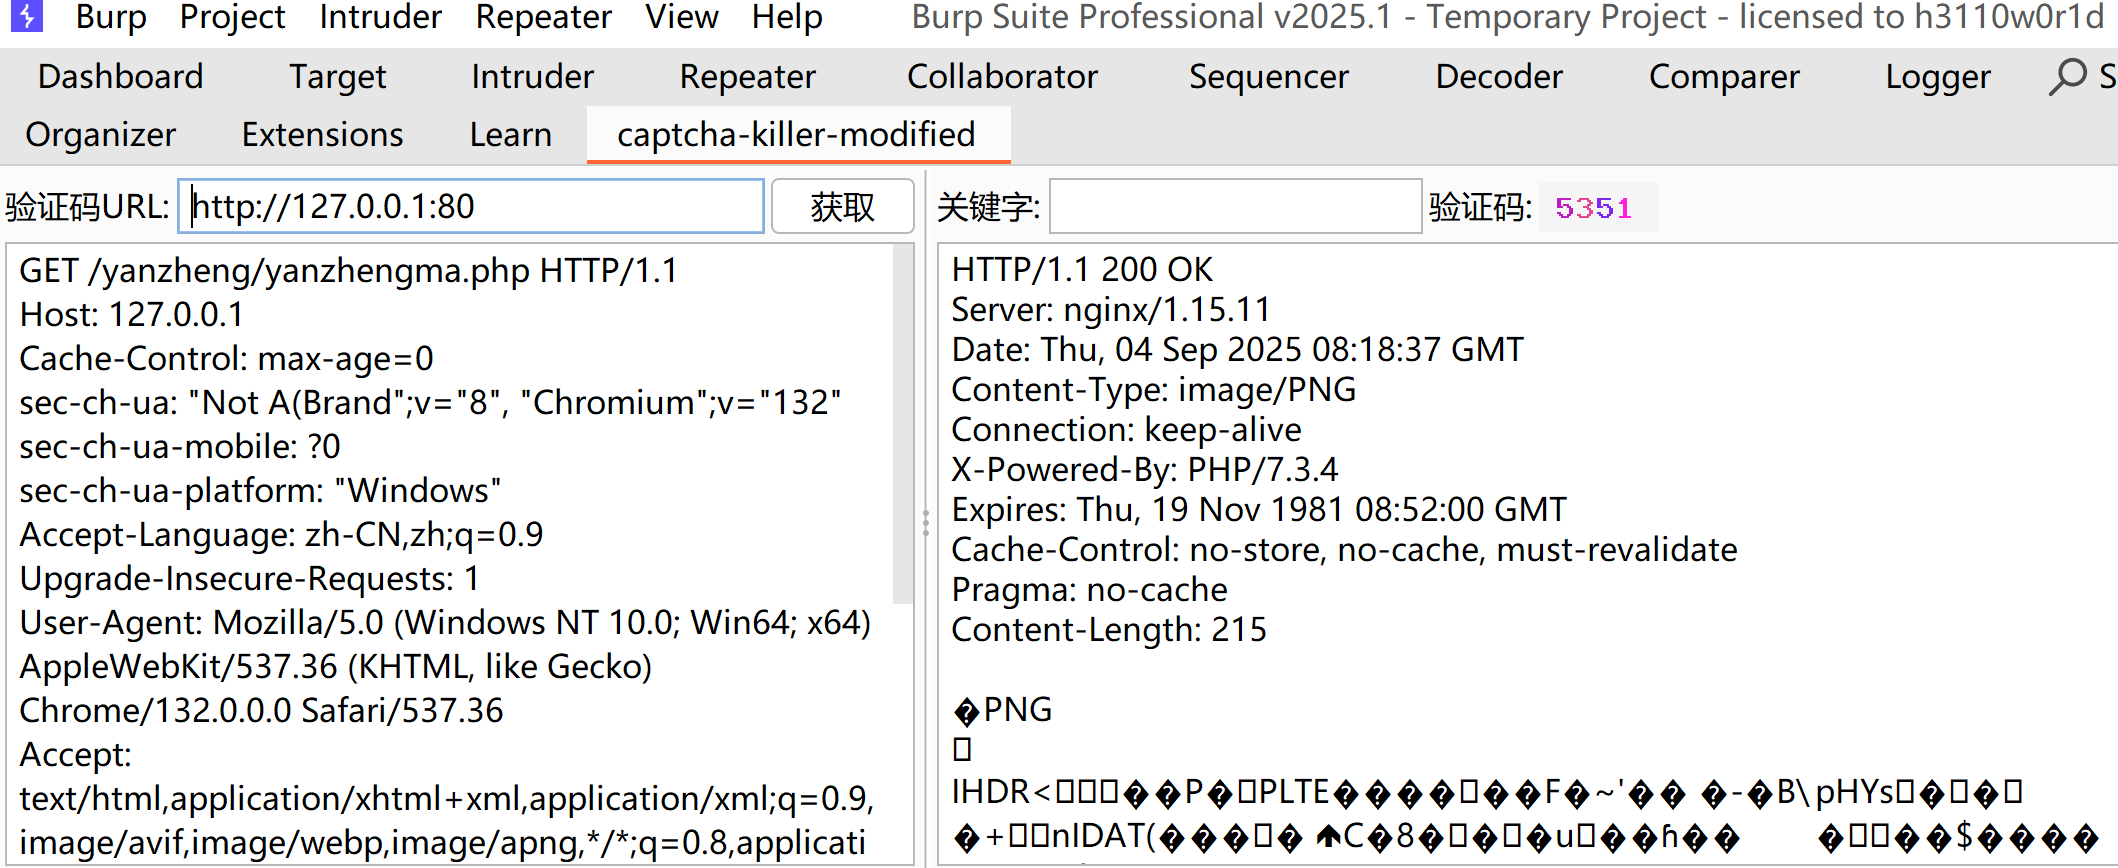Viewport: 2118px width, 868px height.
Task: Click the Expires response header line
Action: point(1259,510)
